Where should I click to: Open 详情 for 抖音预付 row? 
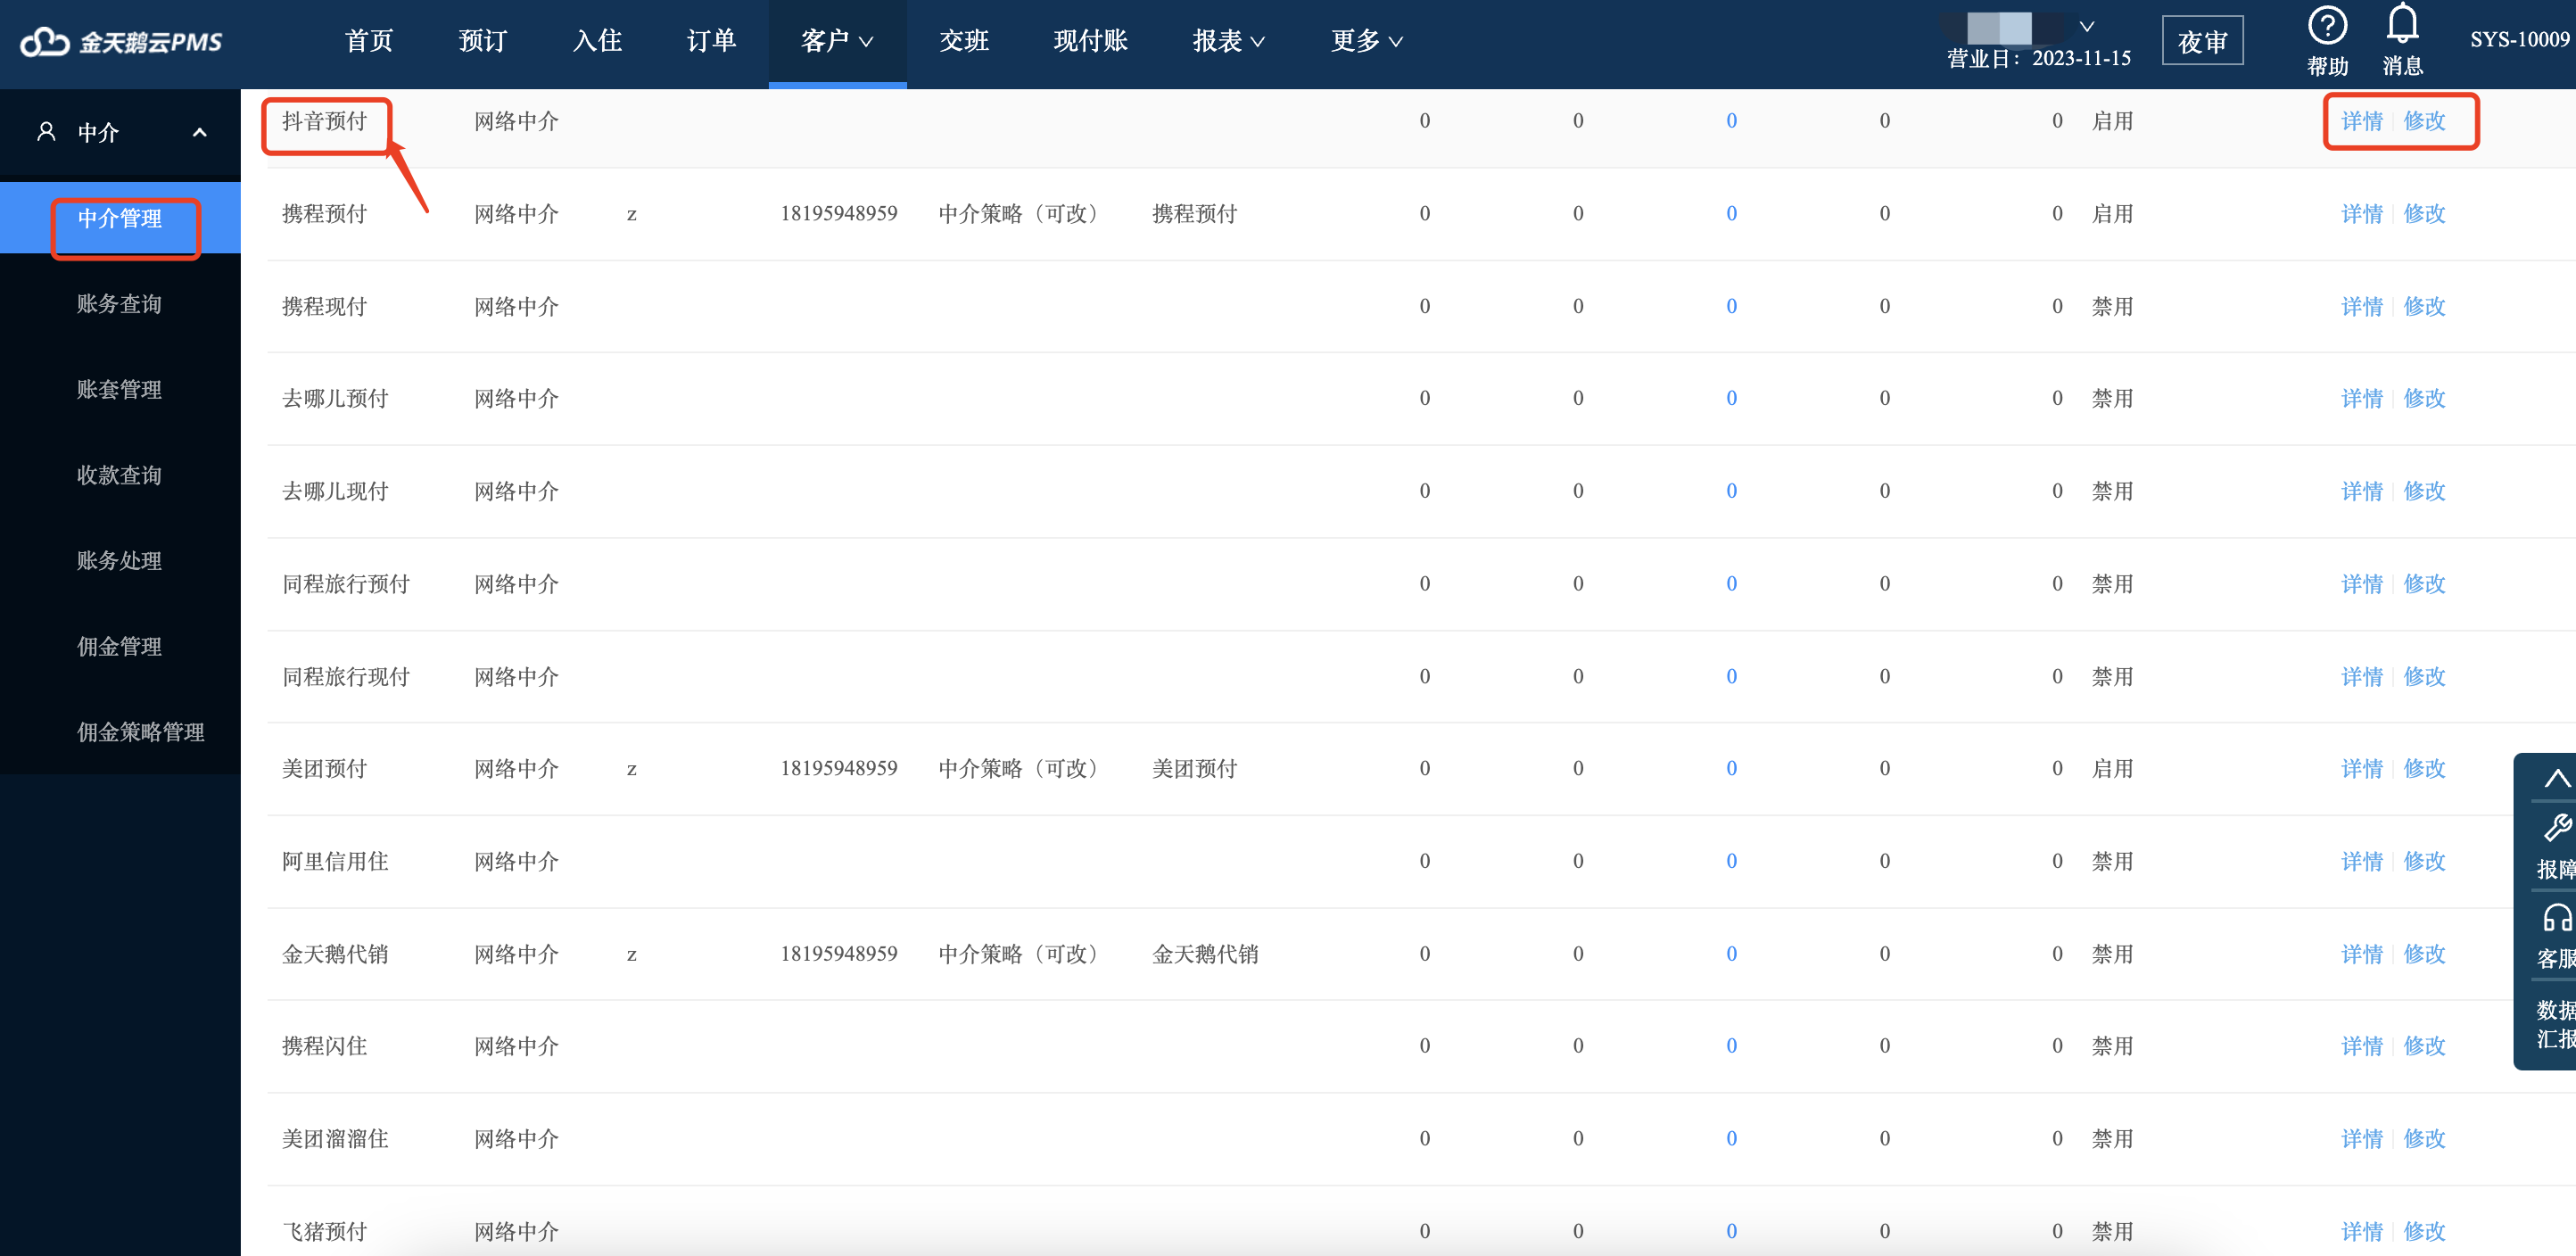point(2361,121)
